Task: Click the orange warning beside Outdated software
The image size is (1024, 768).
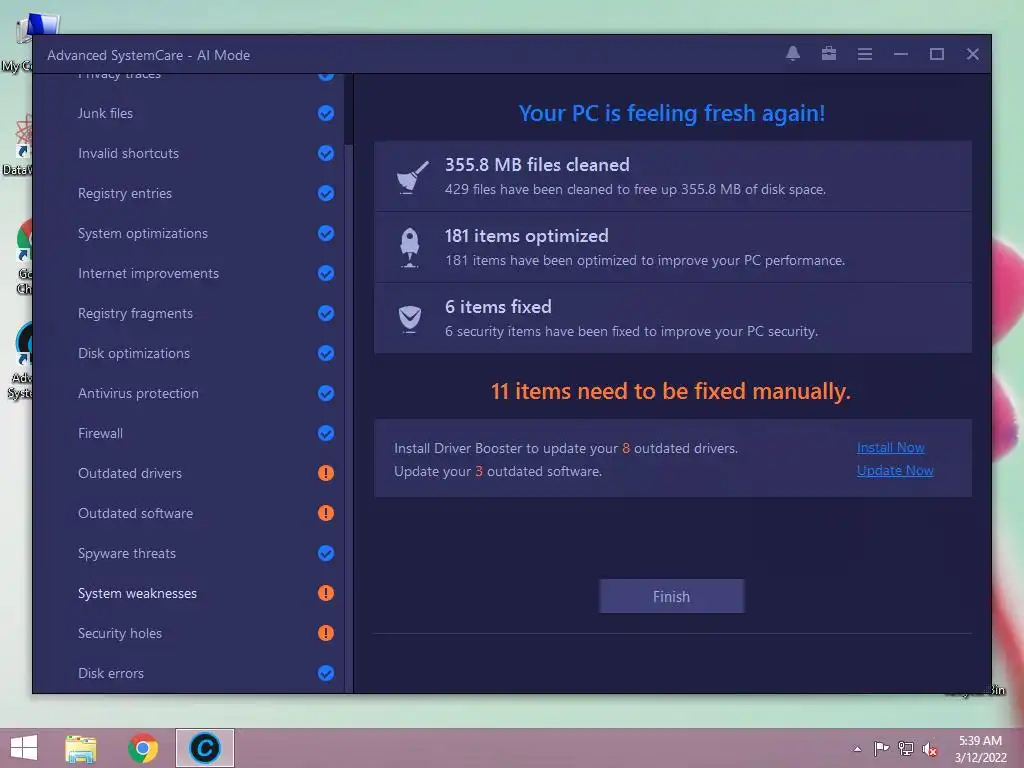Action: 326,513
